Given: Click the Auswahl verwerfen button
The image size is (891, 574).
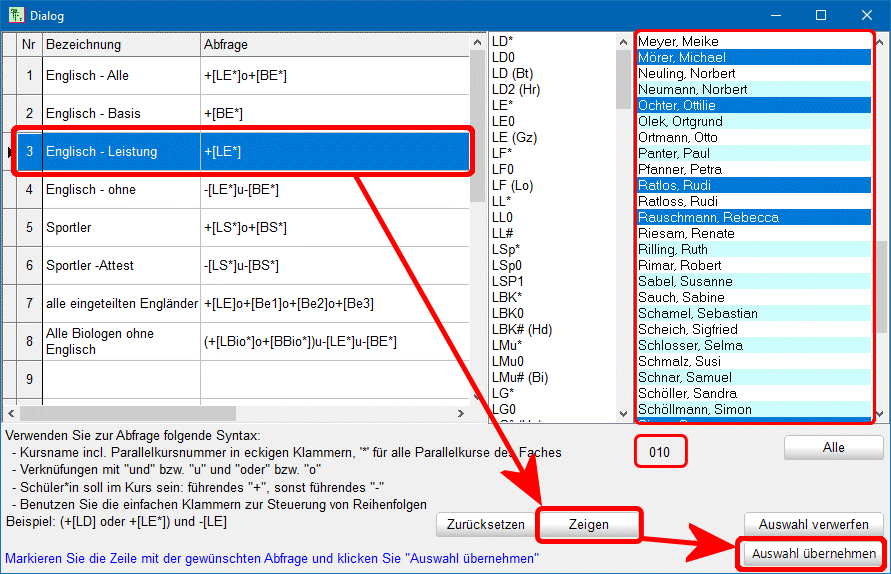Looking at the screenshot, I should point(813,524).
